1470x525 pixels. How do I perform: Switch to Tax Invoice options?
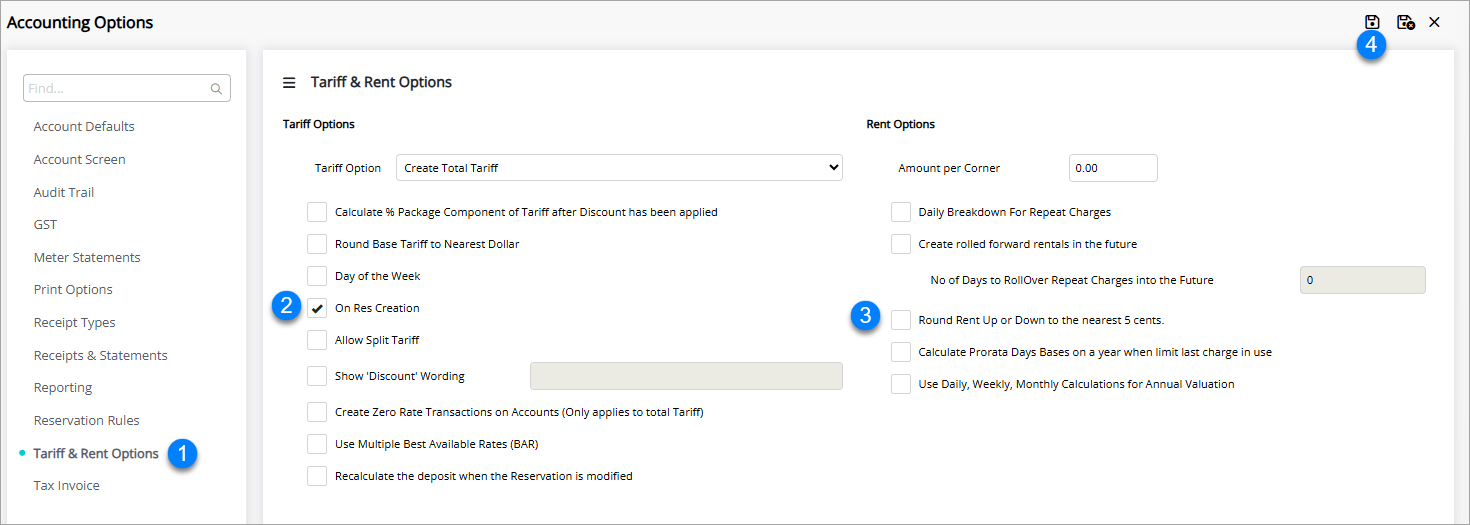(x=66, y=486)
